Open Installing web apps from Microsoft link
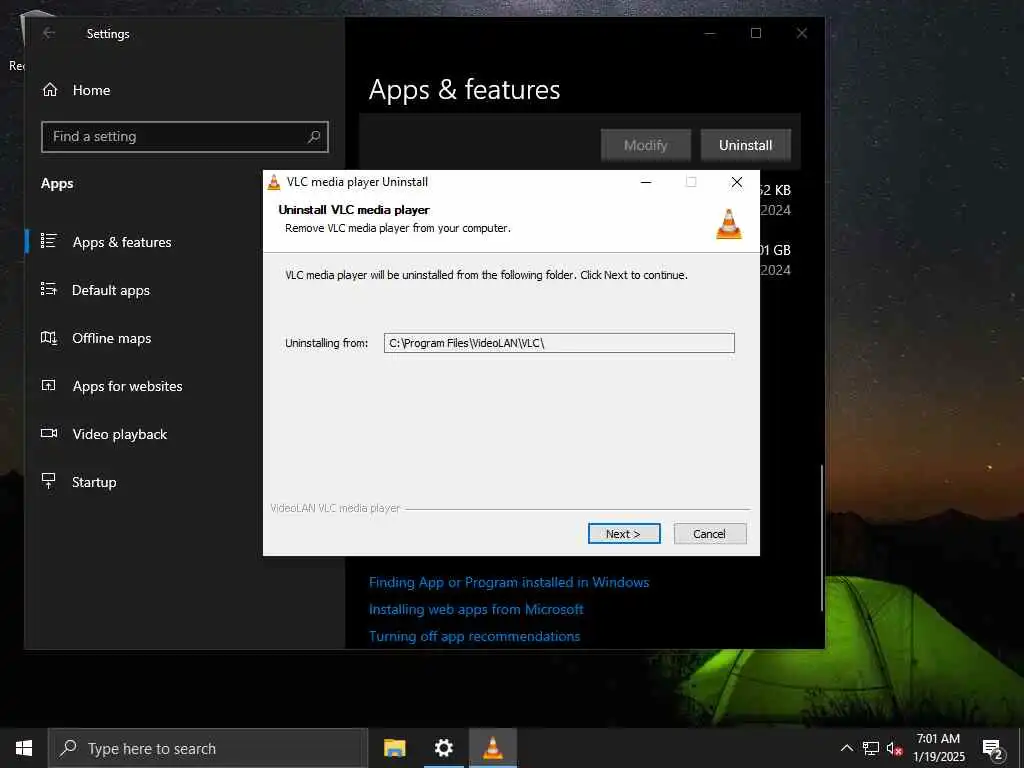The image size is (1024, 768). click(476, 609)
